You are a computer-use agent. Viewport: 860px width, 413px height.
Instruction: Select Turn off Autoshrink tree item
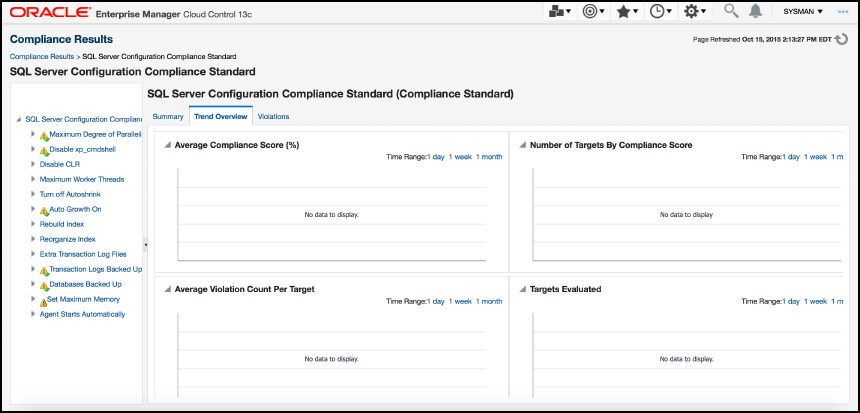coord(70,194)
